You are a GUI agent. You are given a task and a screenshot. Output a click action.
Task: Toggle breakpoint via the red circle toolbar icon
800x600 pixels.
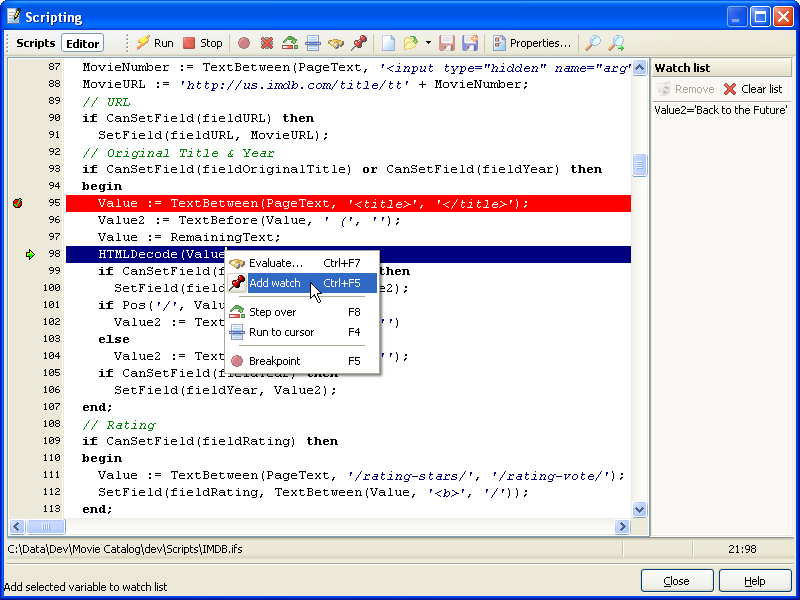pyautogui.click(x=244, y=43)
